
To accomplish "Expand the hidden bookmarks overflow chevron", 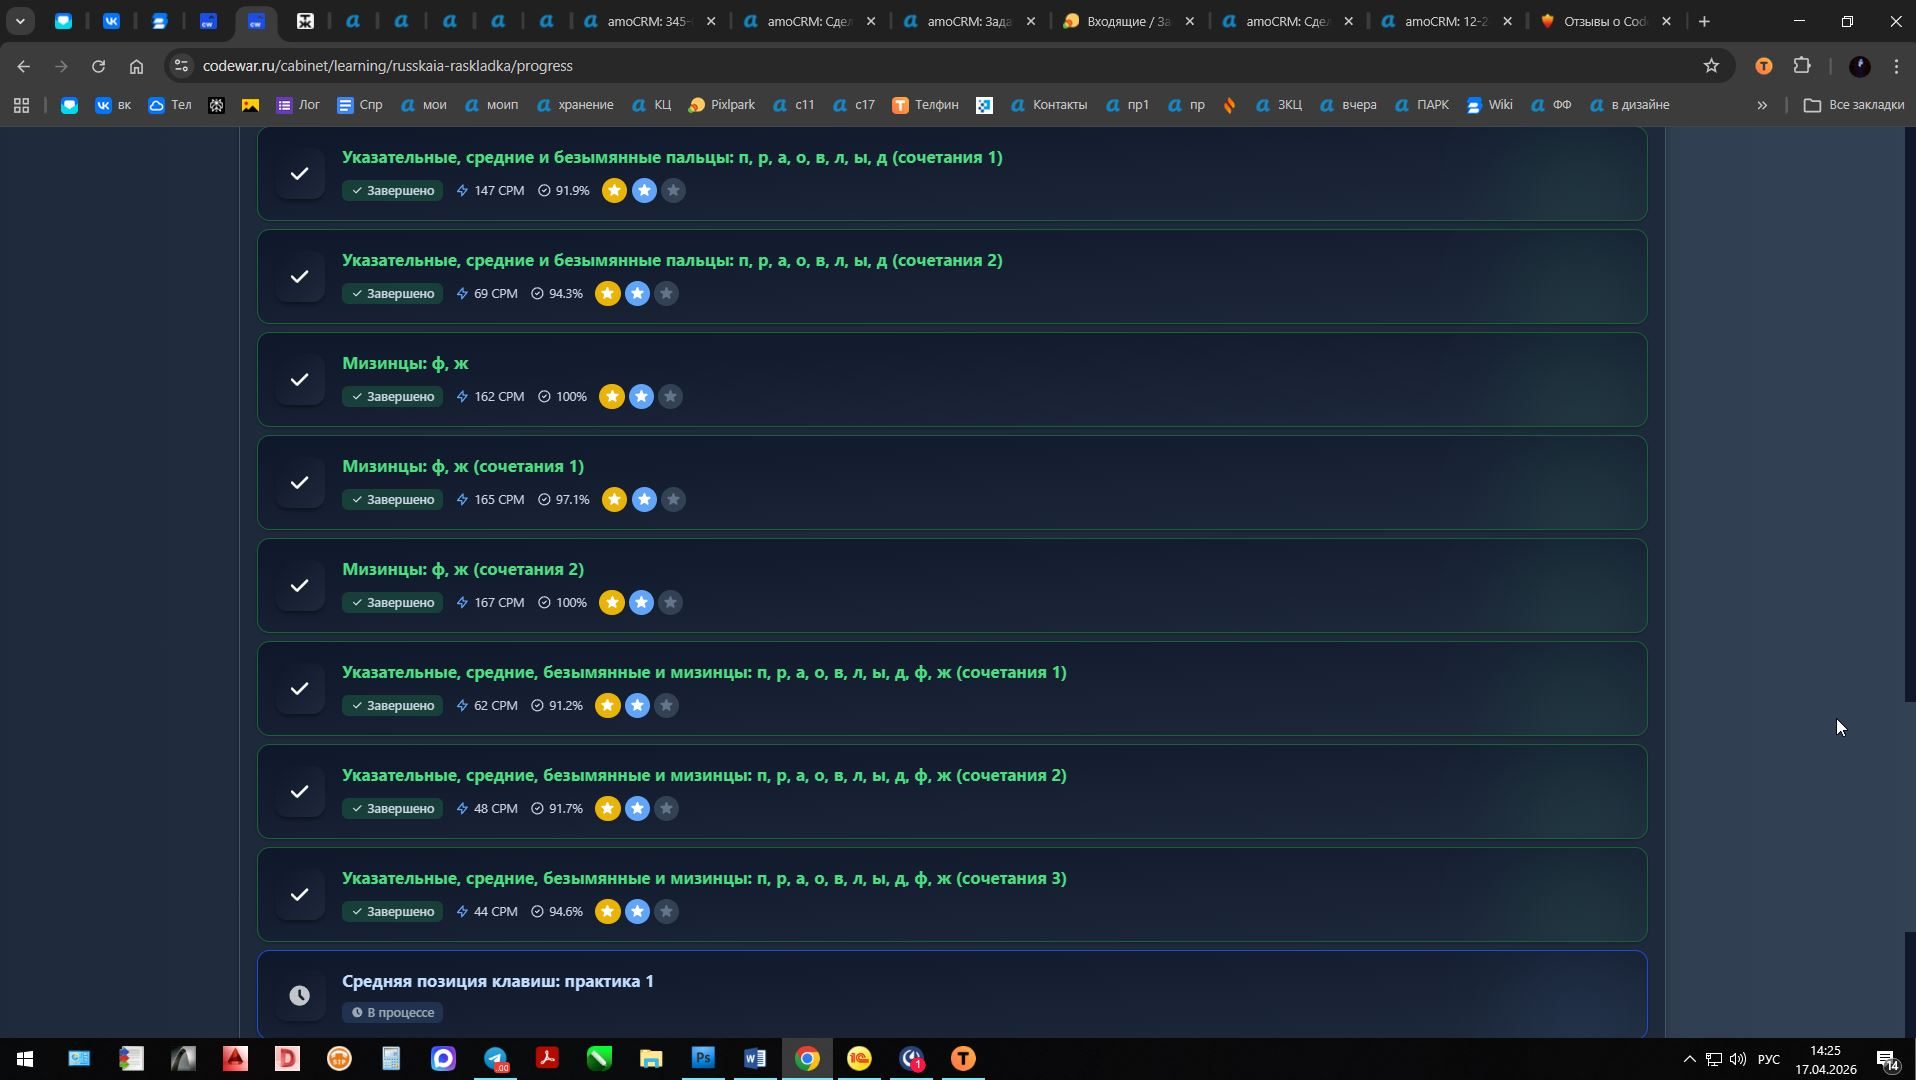I will click(x=1761, y=105).
